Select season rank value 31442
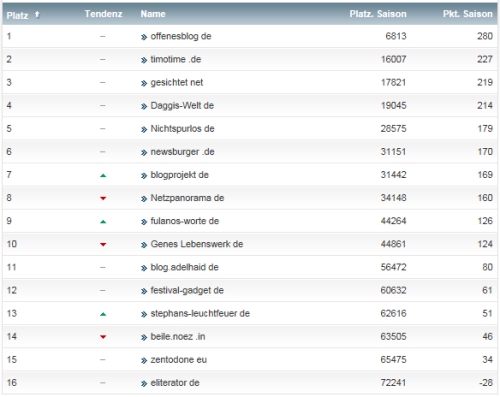The width and height of the screenshot is (500, 397). (394, 175)
